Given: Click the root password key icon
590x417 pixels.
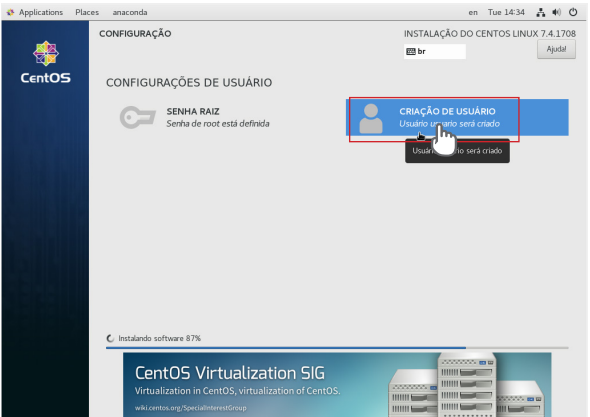Looking at the screenshot, I should click(x=137, y=117).
